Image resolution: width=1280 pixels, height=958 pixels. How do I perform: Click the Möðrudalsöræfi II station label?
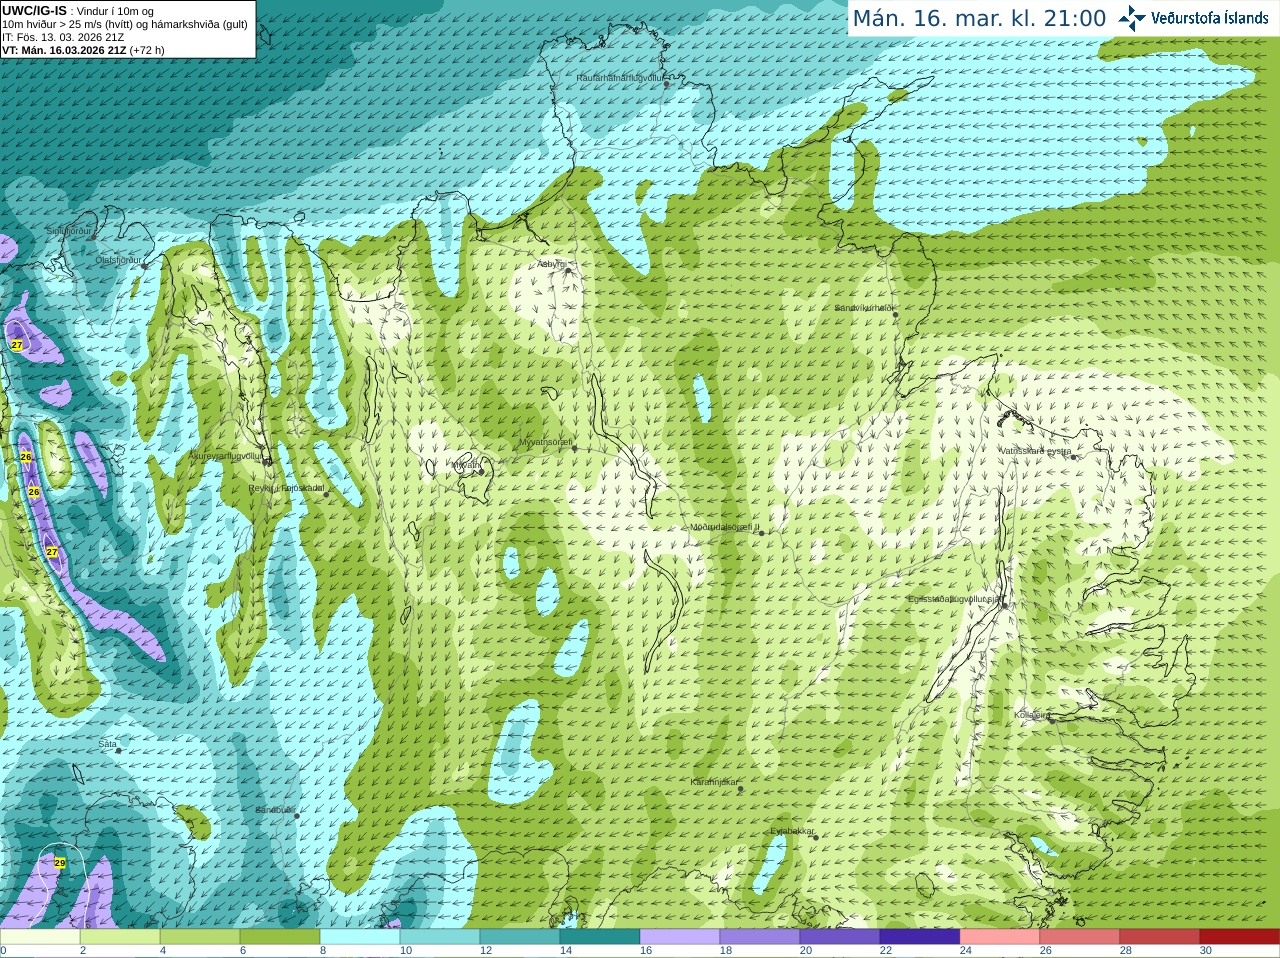click(x=725, y=527)
